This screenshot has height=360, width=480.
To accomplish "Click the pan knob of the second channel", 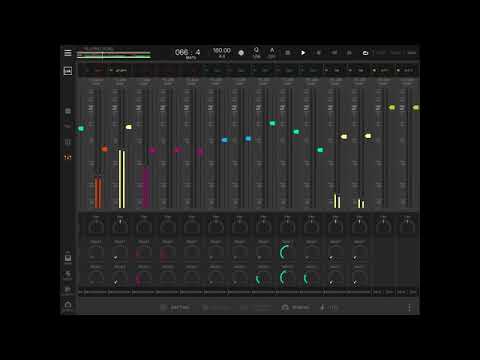I will tap(120, 227).
